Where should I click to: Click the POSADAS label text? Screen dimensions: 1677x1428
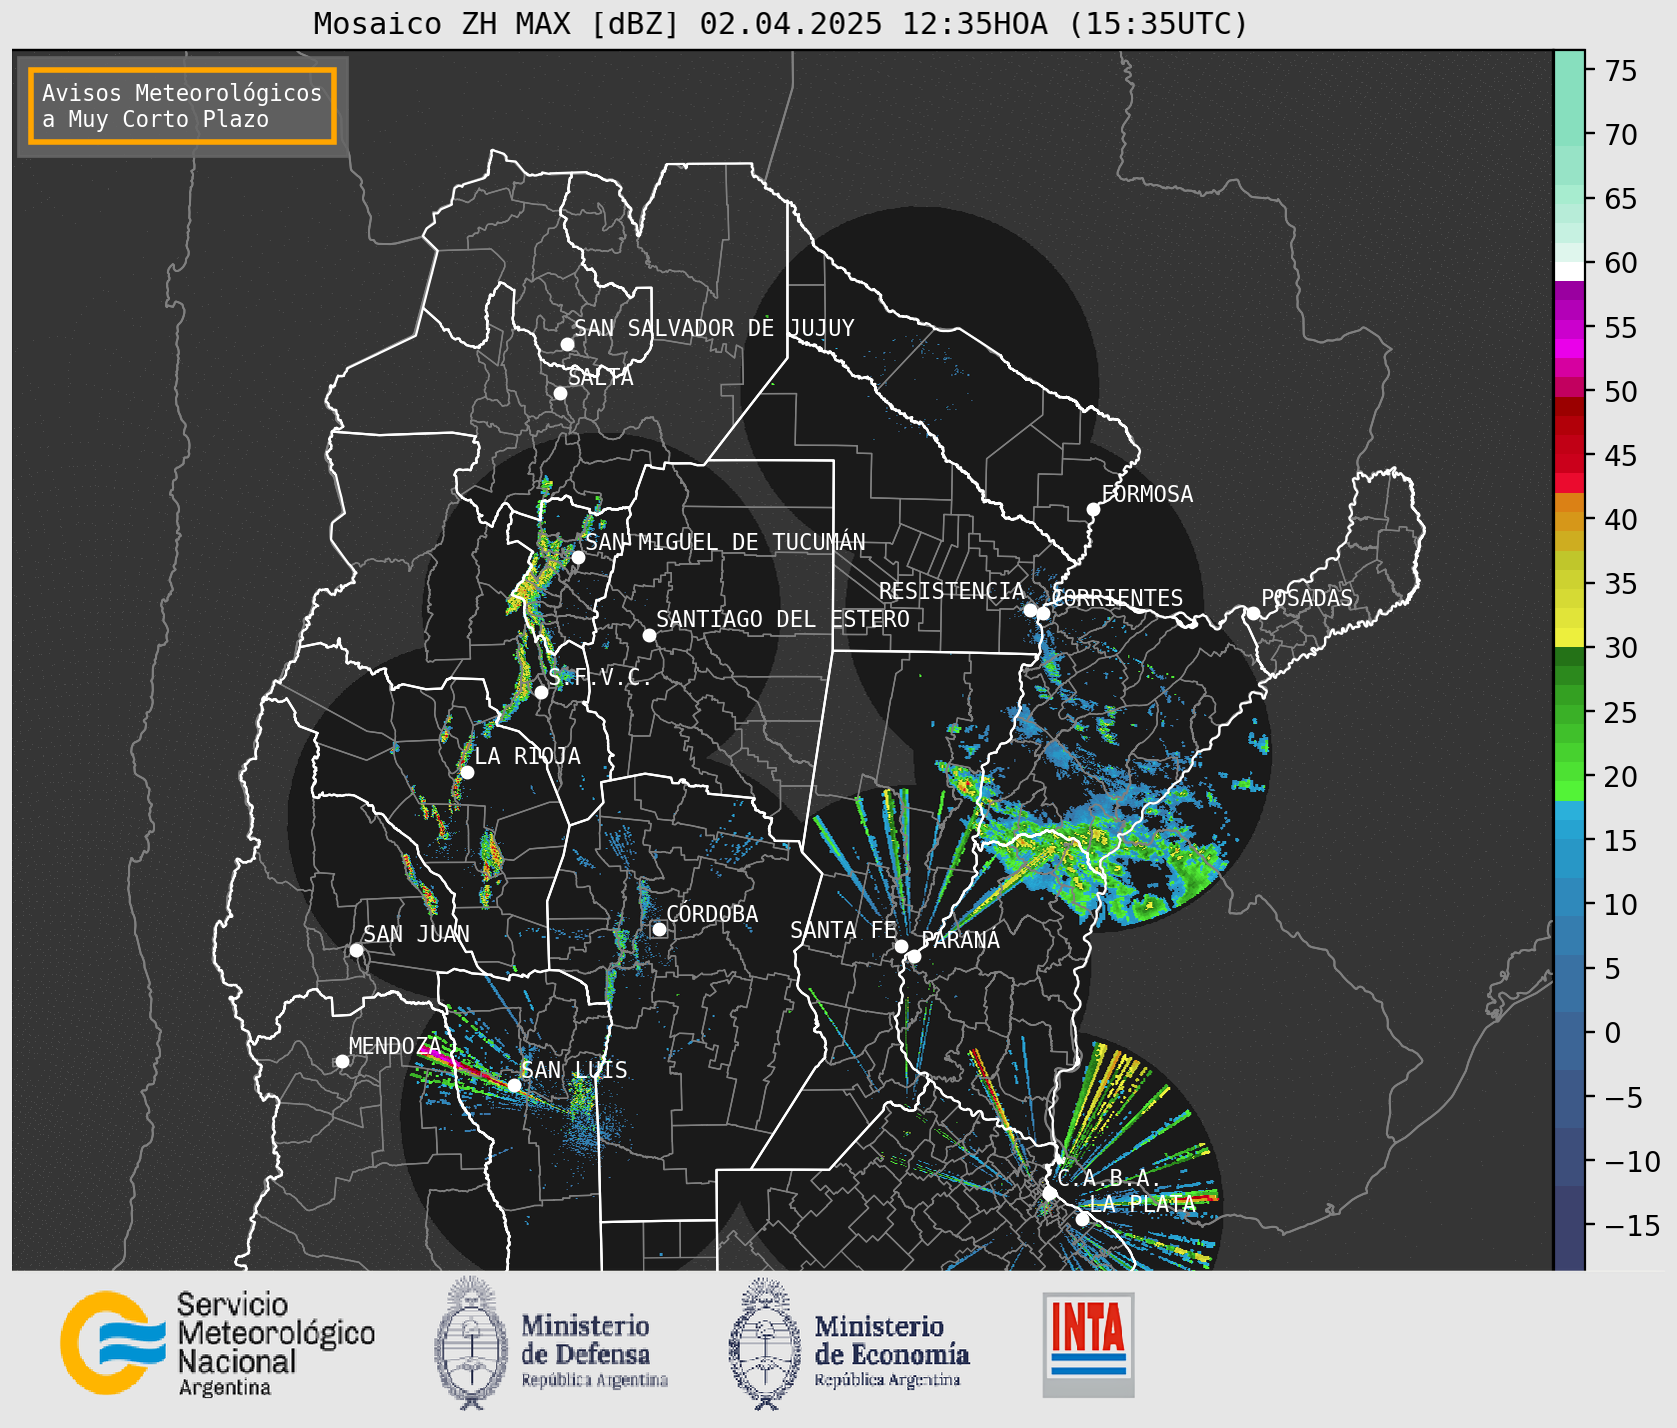pyautogui.click(x=1307, y=598)
